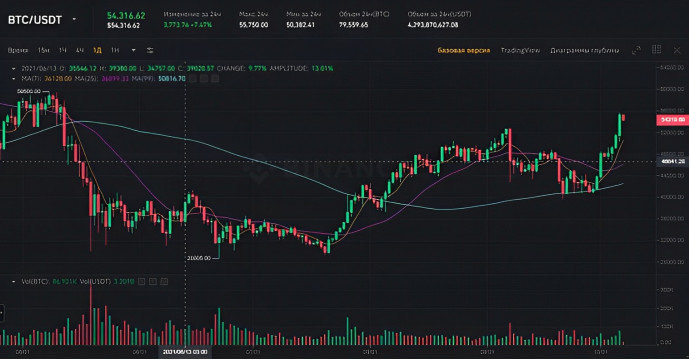
Task: Select the 1Н weekly interval
Action: [x=115, y=51]
